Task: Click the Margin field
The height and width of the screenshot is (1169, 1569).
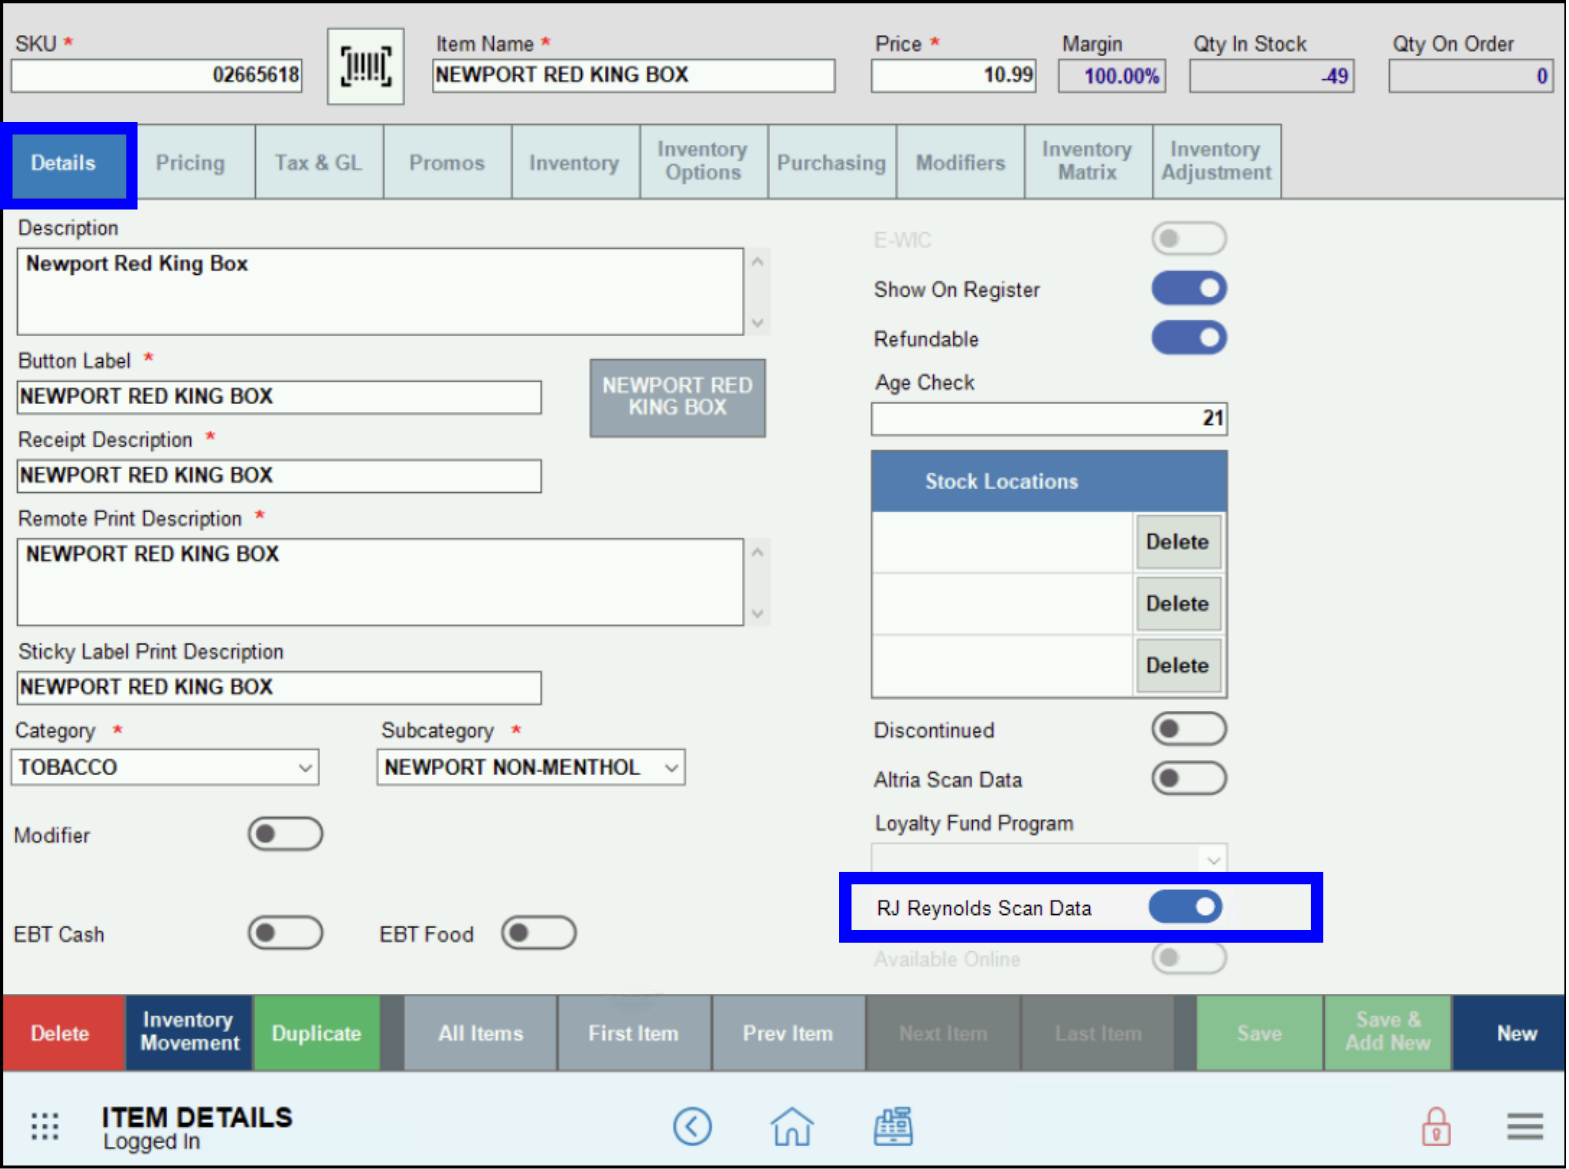Action: coord(1112,76)
